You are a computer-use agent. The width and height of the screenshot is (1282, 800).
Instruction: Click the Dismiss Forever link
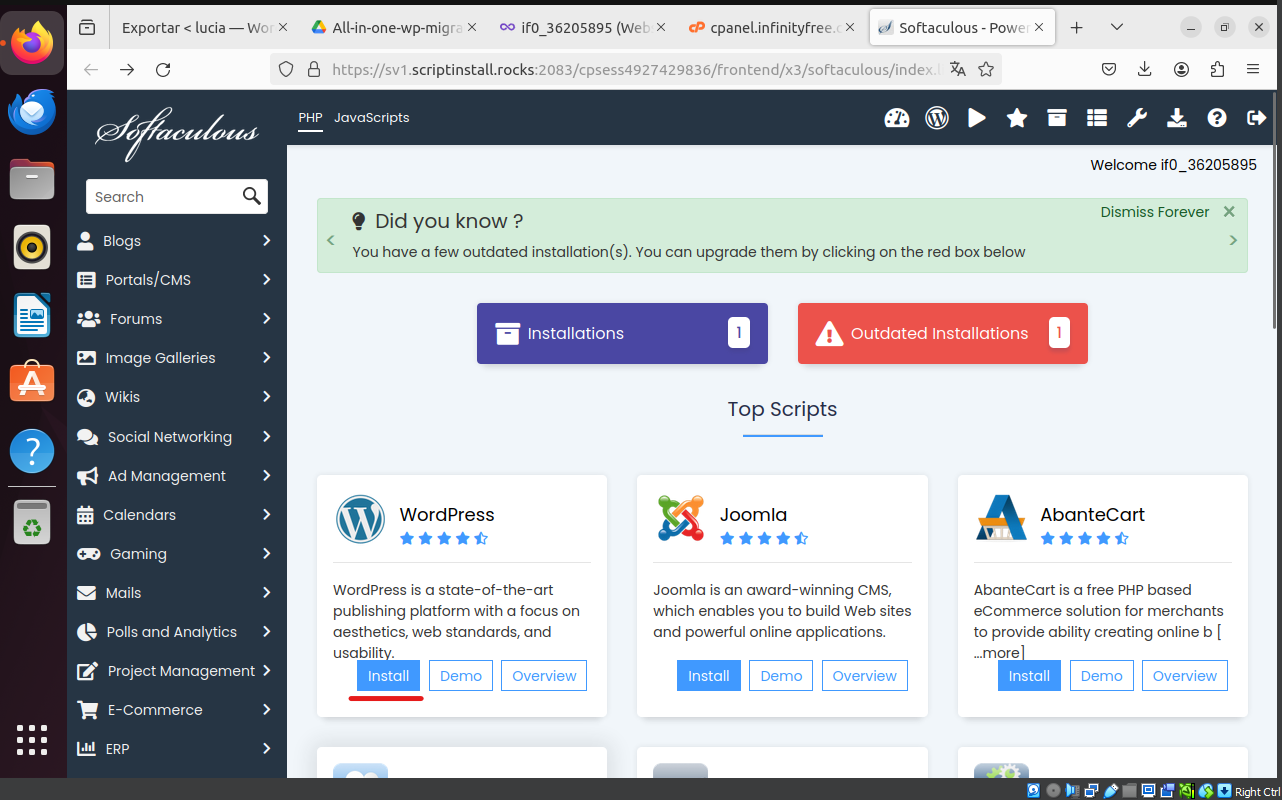(1154, 212)
